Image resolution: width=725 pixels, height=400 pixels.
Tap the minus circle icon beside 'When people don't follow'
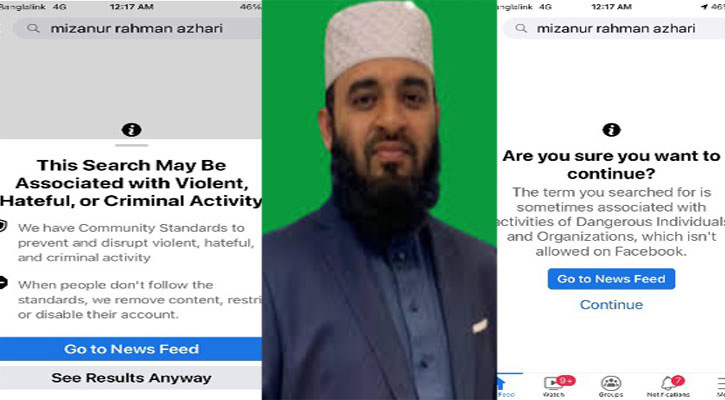click(3, 282)
